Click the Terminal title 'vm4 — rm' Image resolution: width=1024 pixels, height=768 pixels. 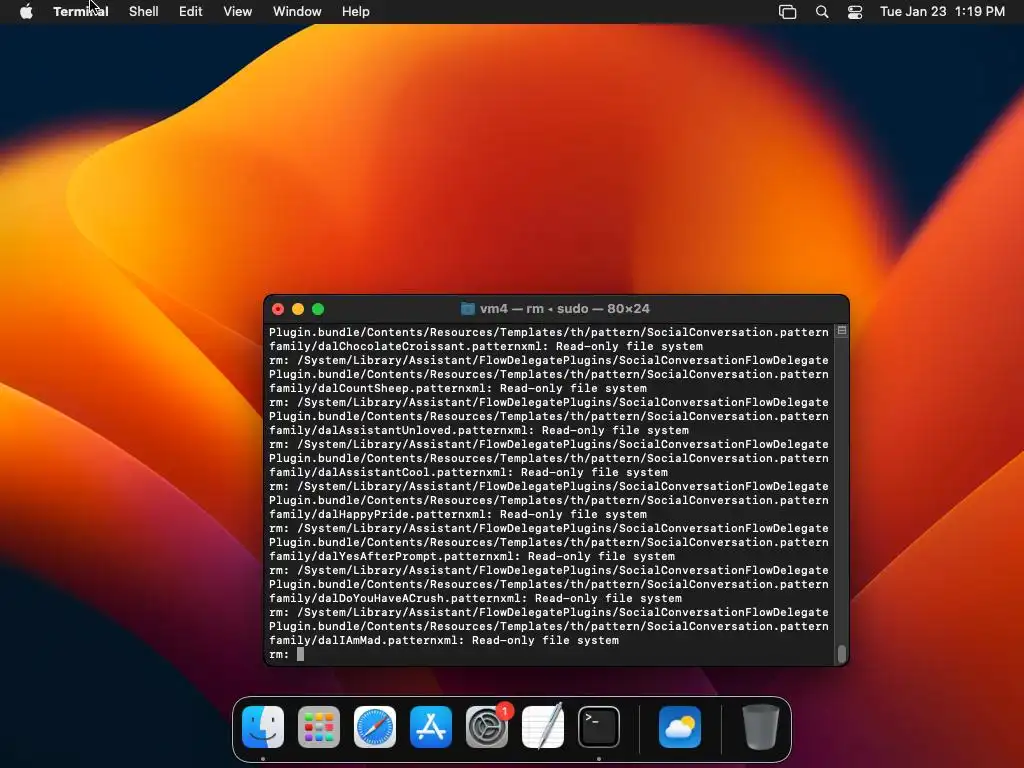(x=513, y=309)
